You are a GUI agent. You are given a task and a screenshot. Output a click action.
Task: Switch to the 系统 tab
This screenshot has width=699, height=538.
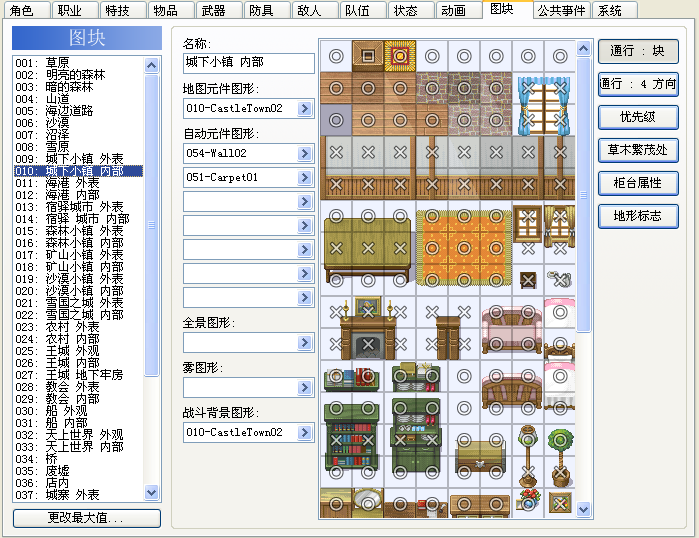(x=615, y=10)
